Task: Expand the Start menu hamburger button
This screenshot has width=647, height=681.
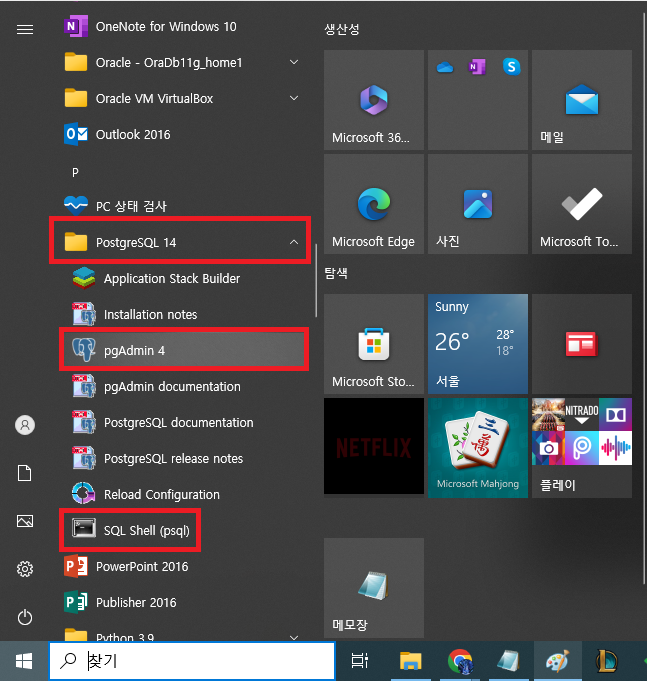Action: [x=25, y=29]
